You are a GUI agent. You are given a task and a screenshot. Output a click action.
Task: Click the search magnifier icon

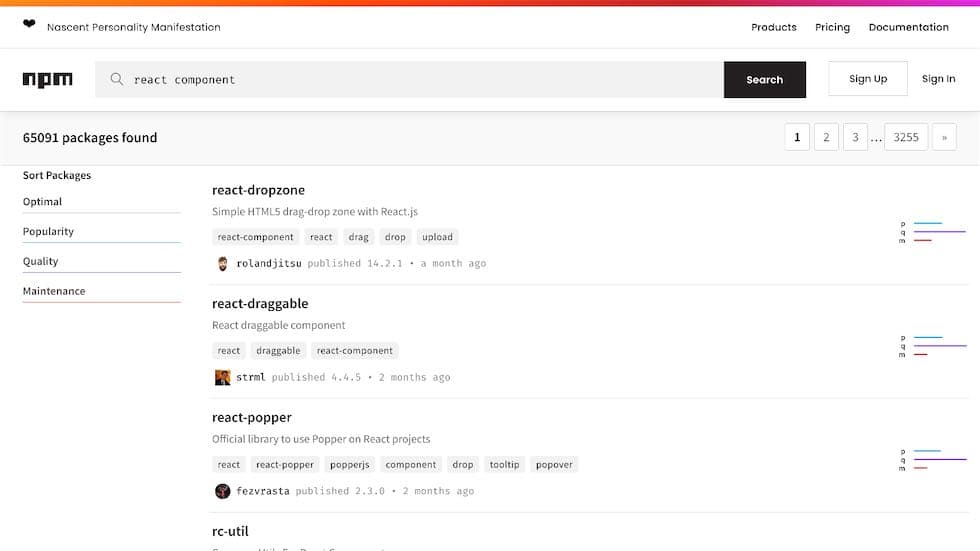point(116,79)
